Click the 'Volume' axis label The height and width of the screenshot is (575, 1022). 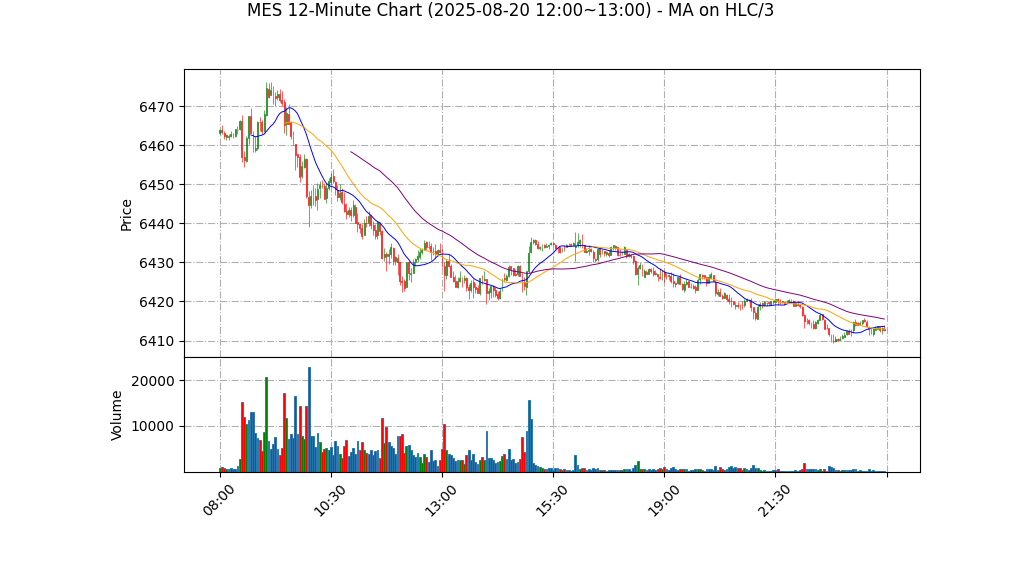point(117,415)
